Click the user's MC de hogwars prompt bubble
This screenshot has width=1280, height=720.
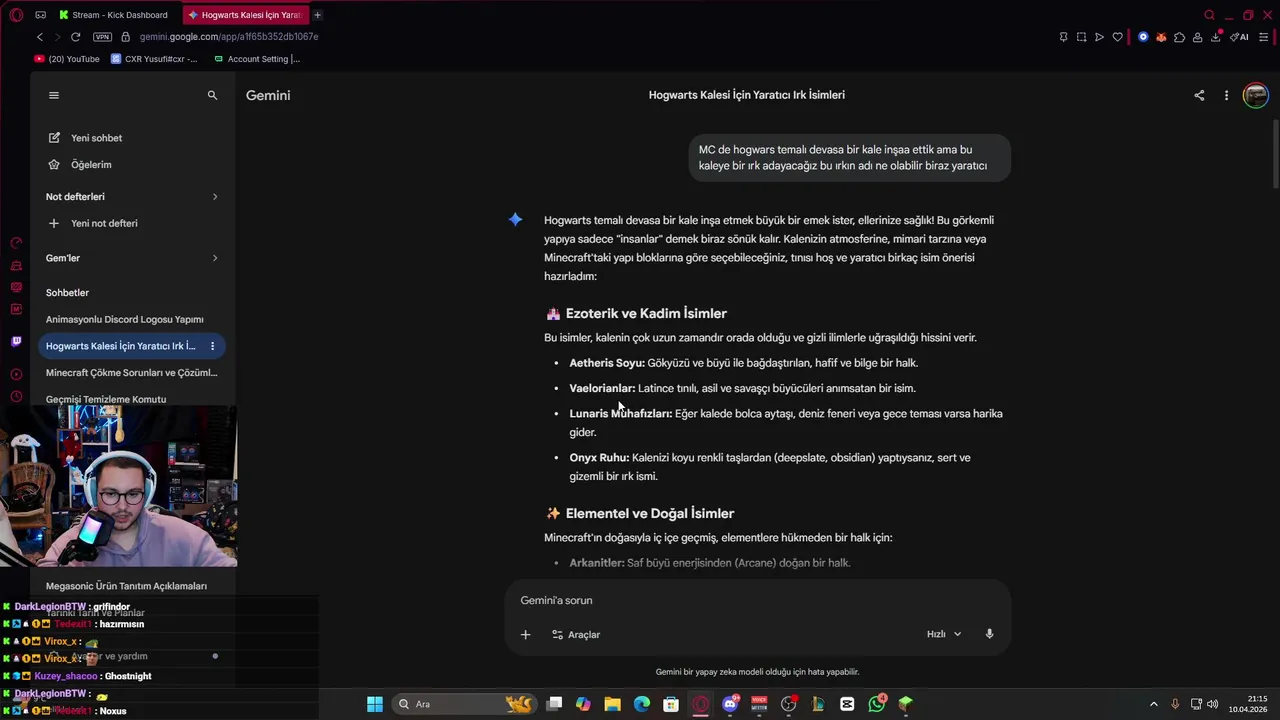pos(849,158)
